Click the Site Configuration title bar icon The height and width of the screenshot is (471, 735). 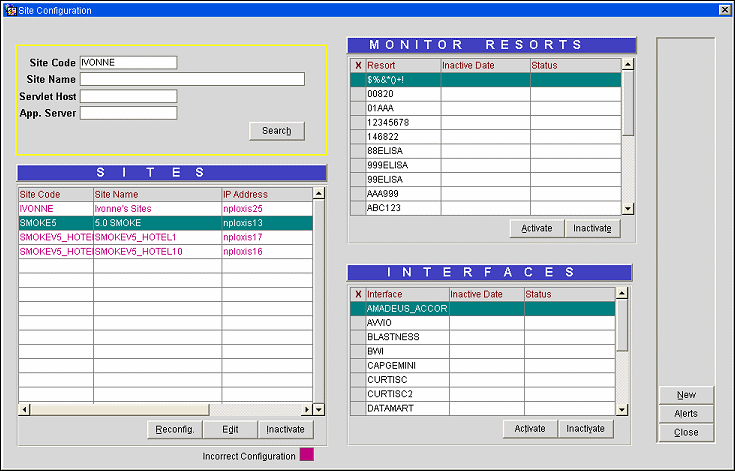(10, 10)
